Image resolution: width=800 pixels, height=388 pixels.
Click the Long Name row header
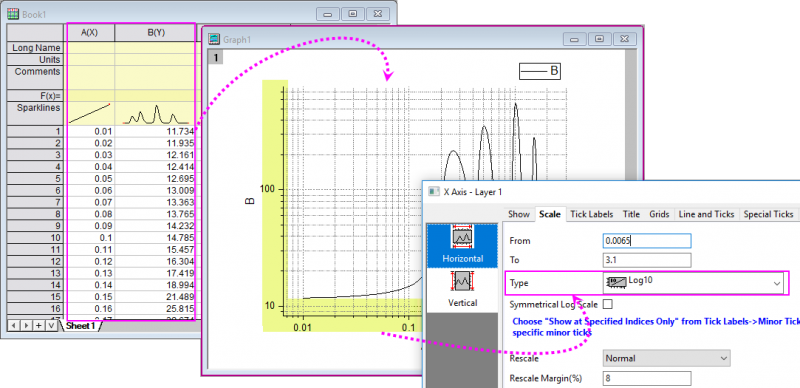click(35, 47)
